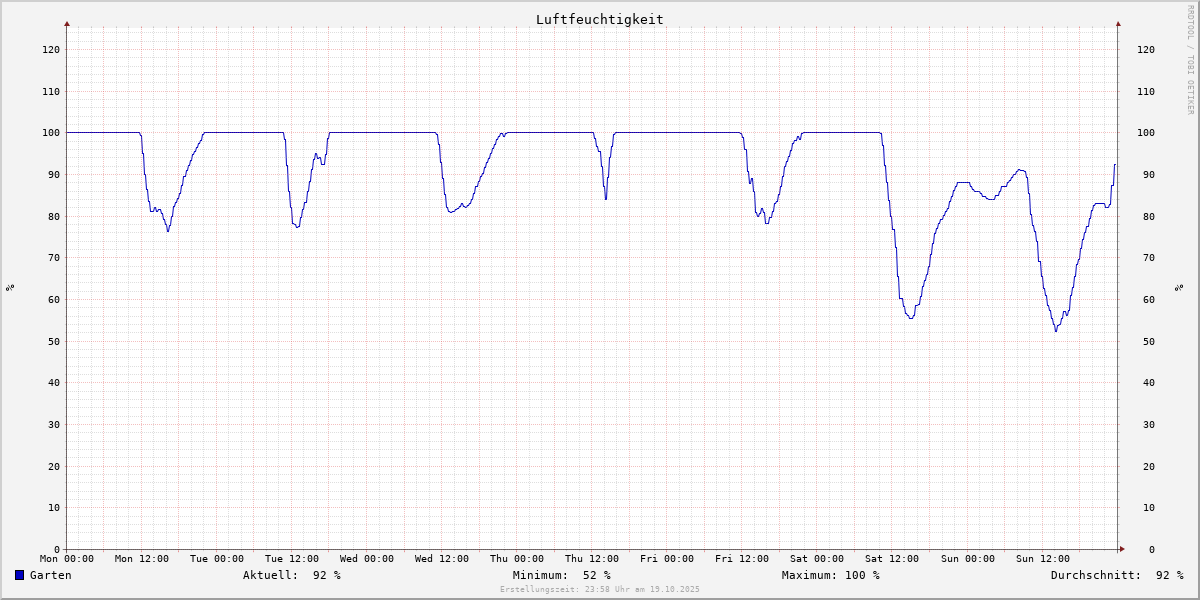Click the 'Sun 12:00' x-axis label
This screenshot has height=600, width=1200.
(1042, 559)
